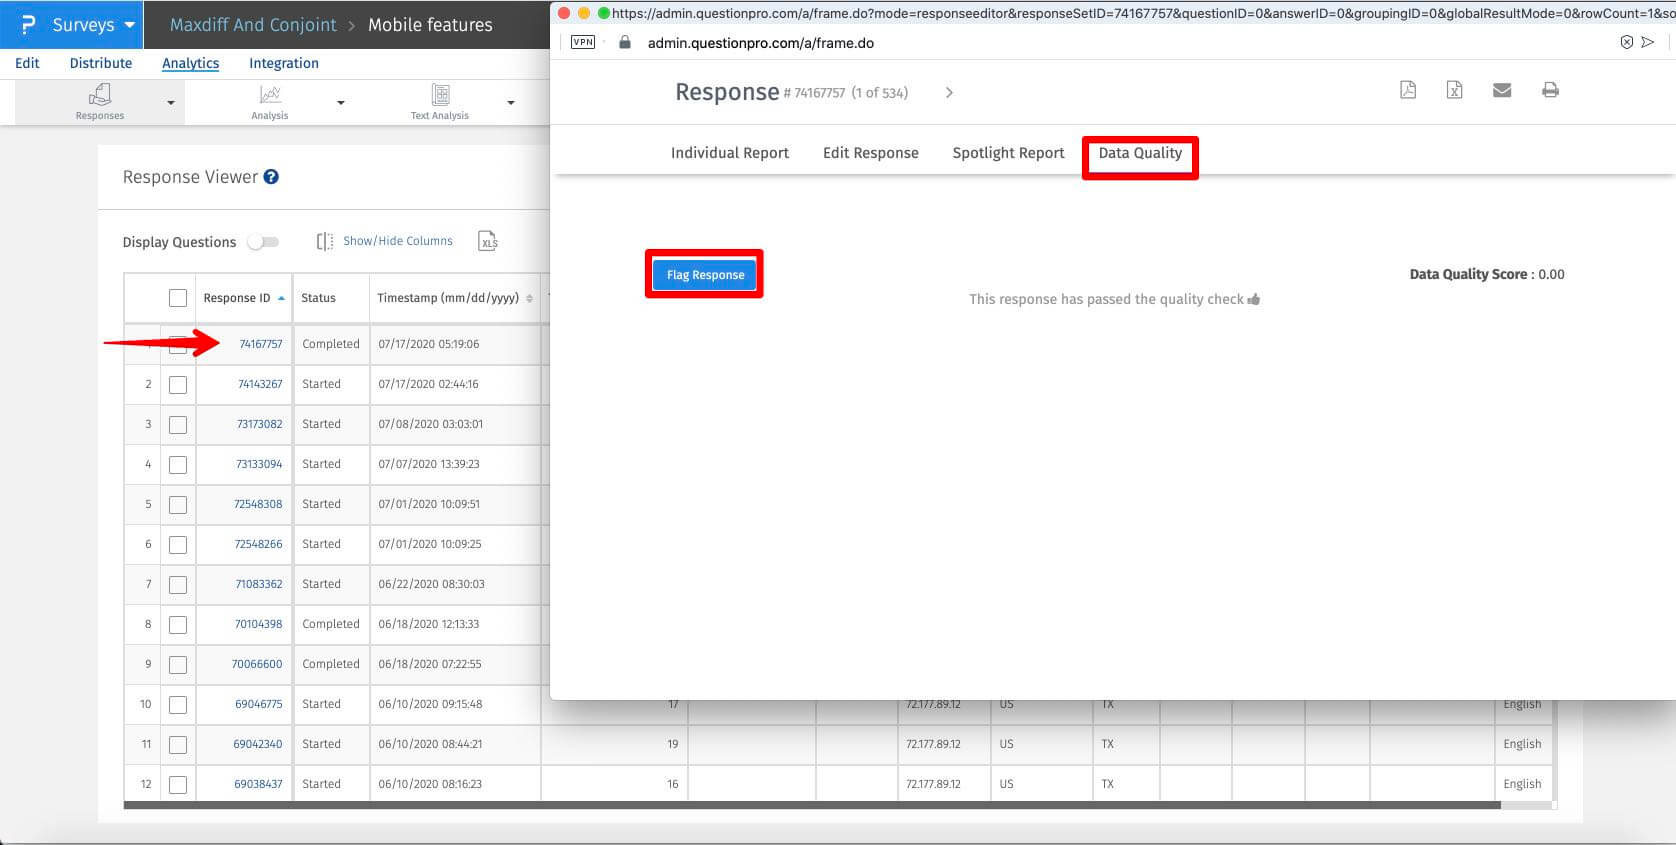Select the checkbox for response 73133094
Screen dimensions: 1676x845
(178, 464)
